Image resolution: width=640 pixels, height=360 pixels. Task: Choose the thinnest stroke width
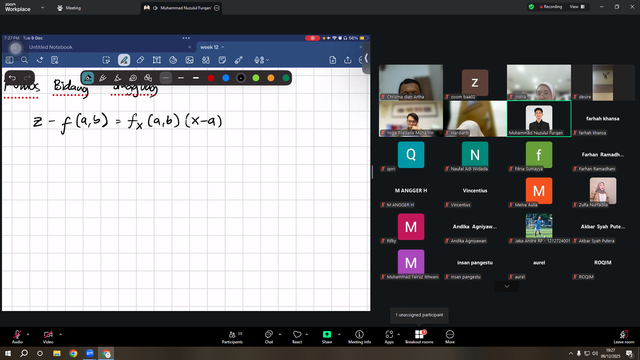pyautogui.click(x=166, y=78)
